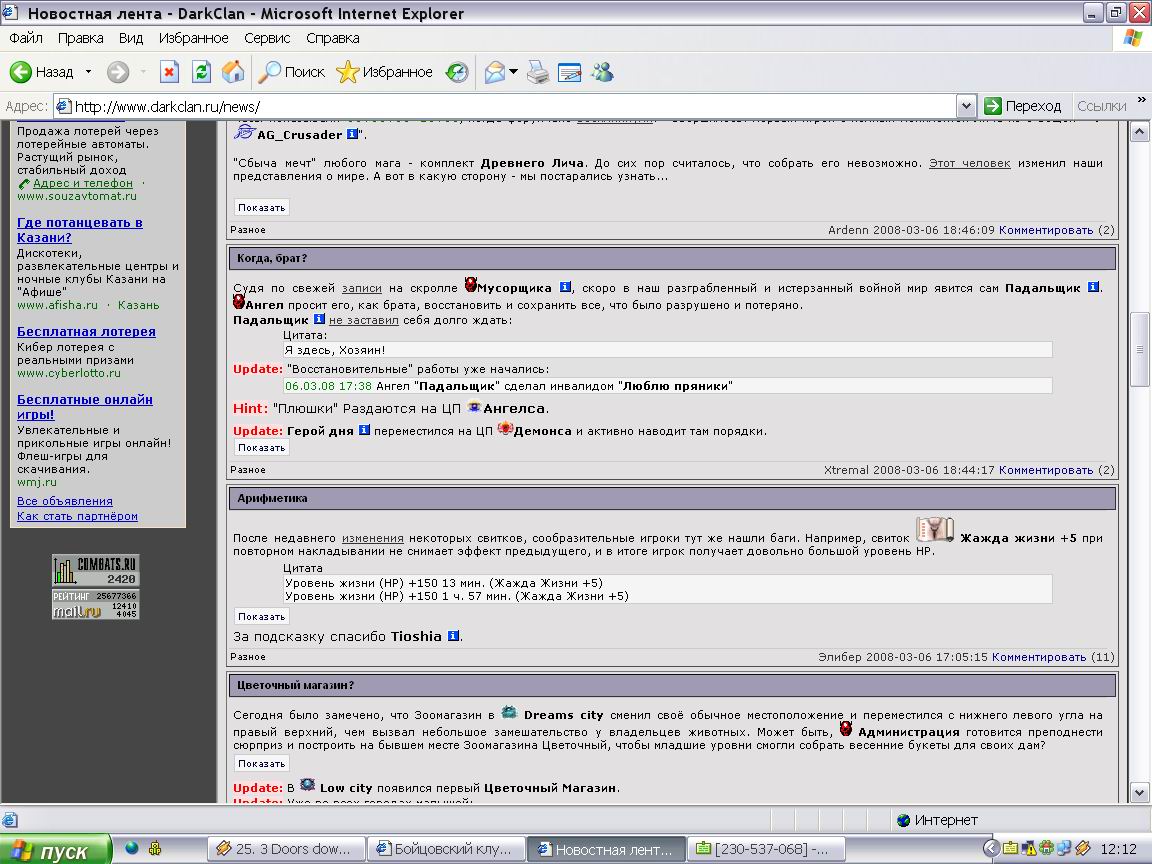Open the Сервис menu

[x=267, y=38]
